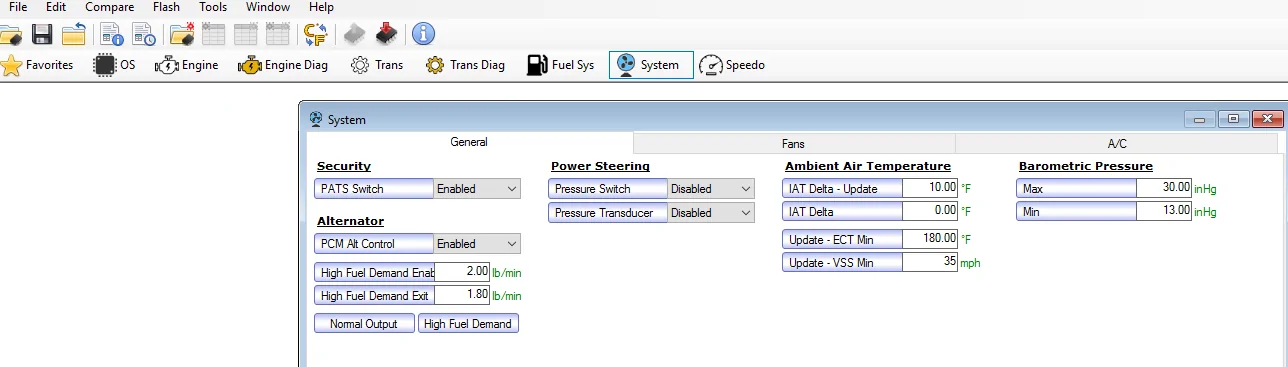Click the Alternator section heading
This screenshot has height=367, width=1288.
pos(350,221)
